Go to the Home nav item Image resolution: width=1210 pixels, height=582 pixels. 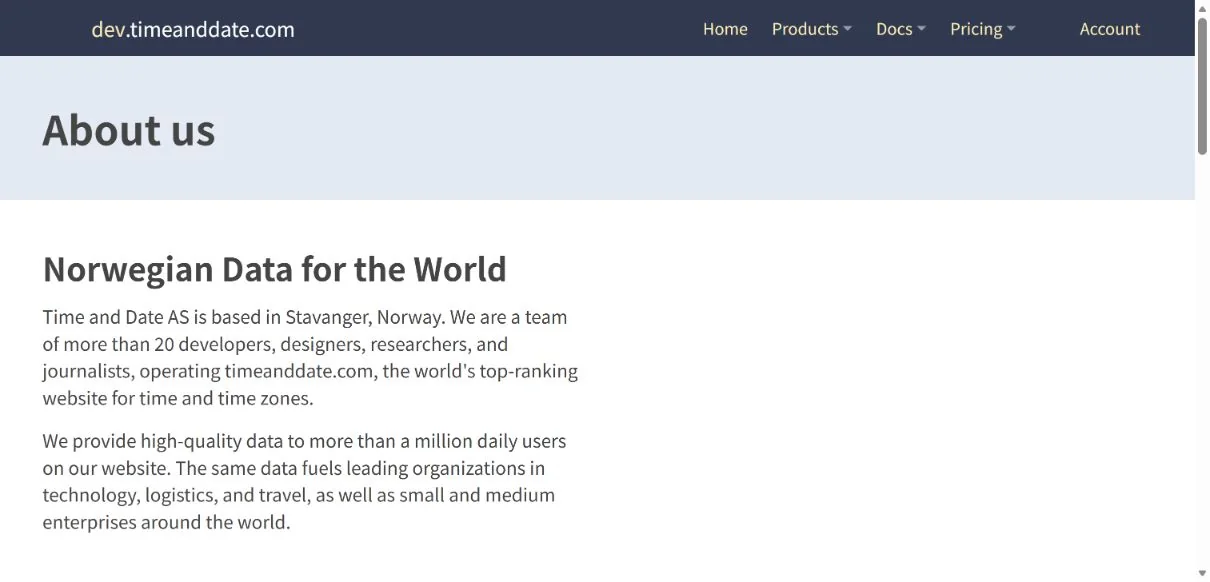tap(725, 29)
